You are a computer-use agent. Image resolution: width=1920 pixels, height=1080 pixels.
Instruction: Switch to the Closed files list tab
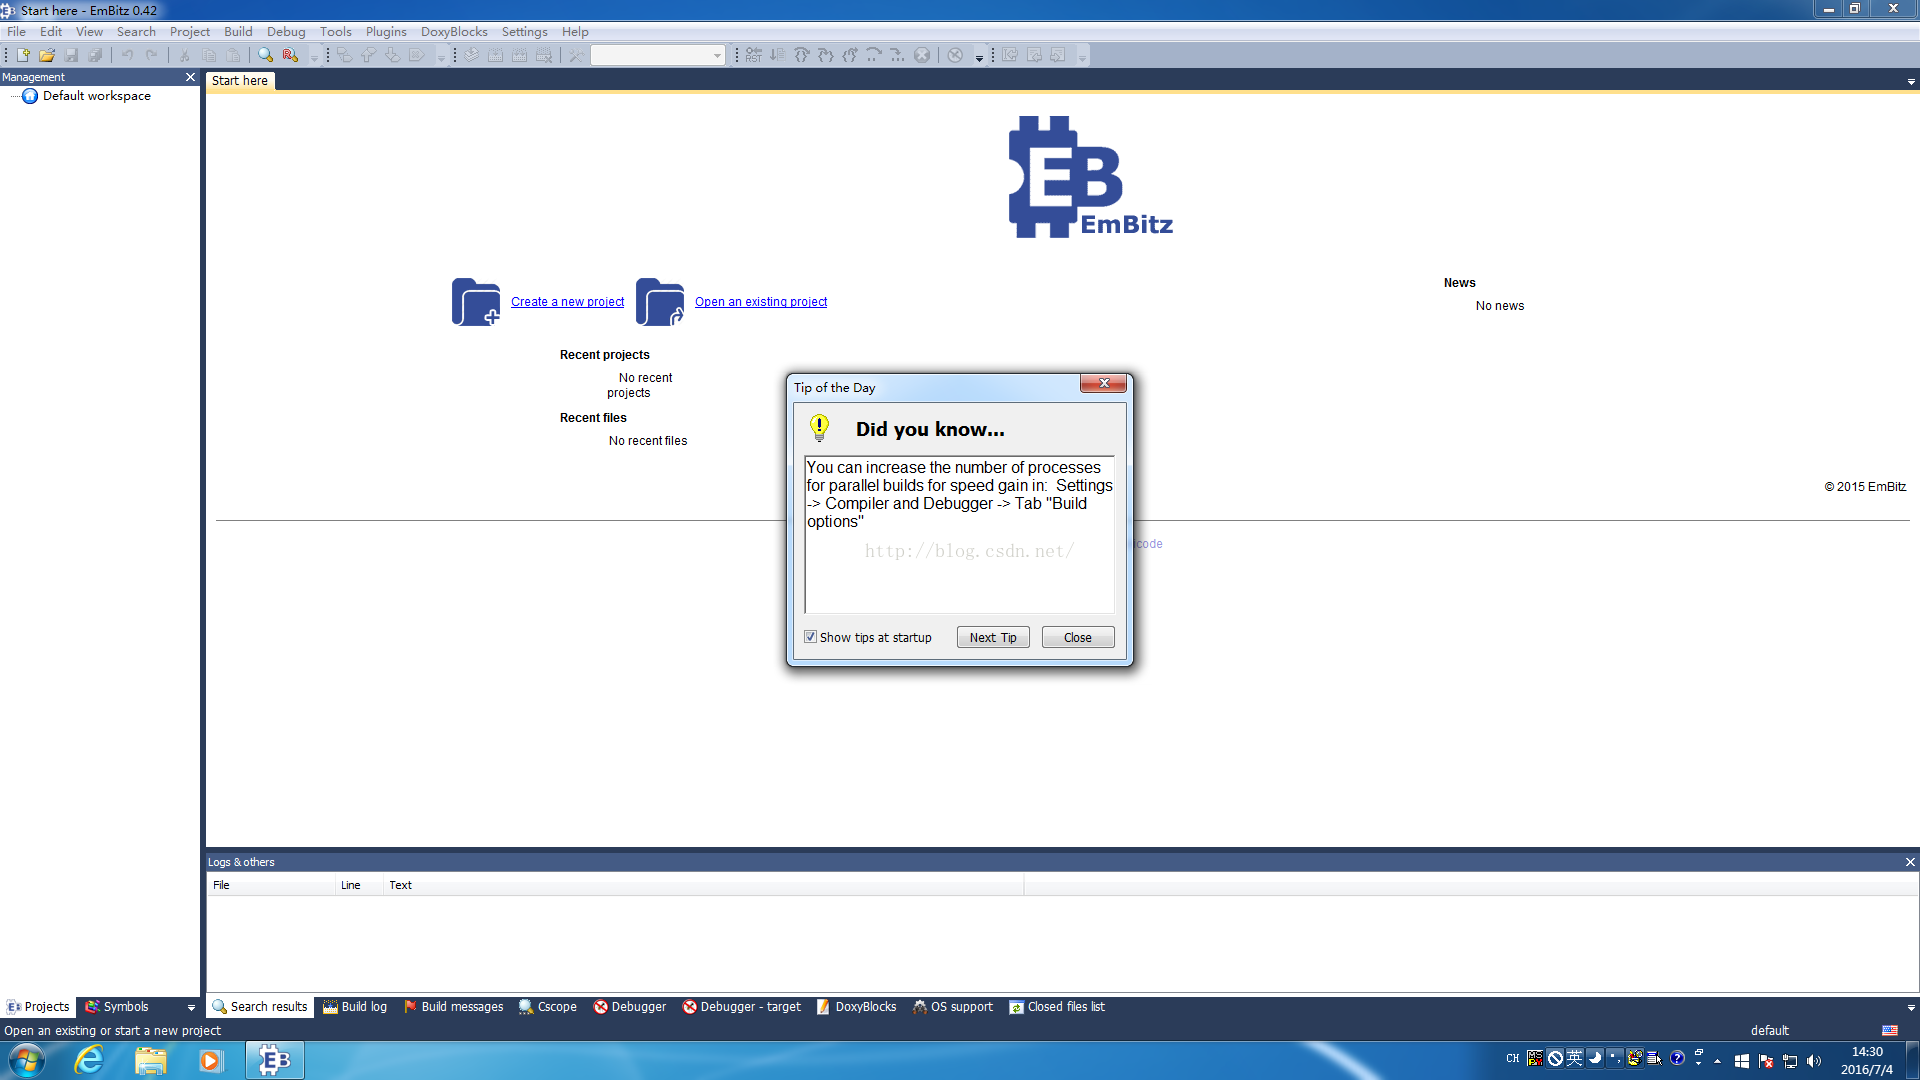(1057, 1007)
